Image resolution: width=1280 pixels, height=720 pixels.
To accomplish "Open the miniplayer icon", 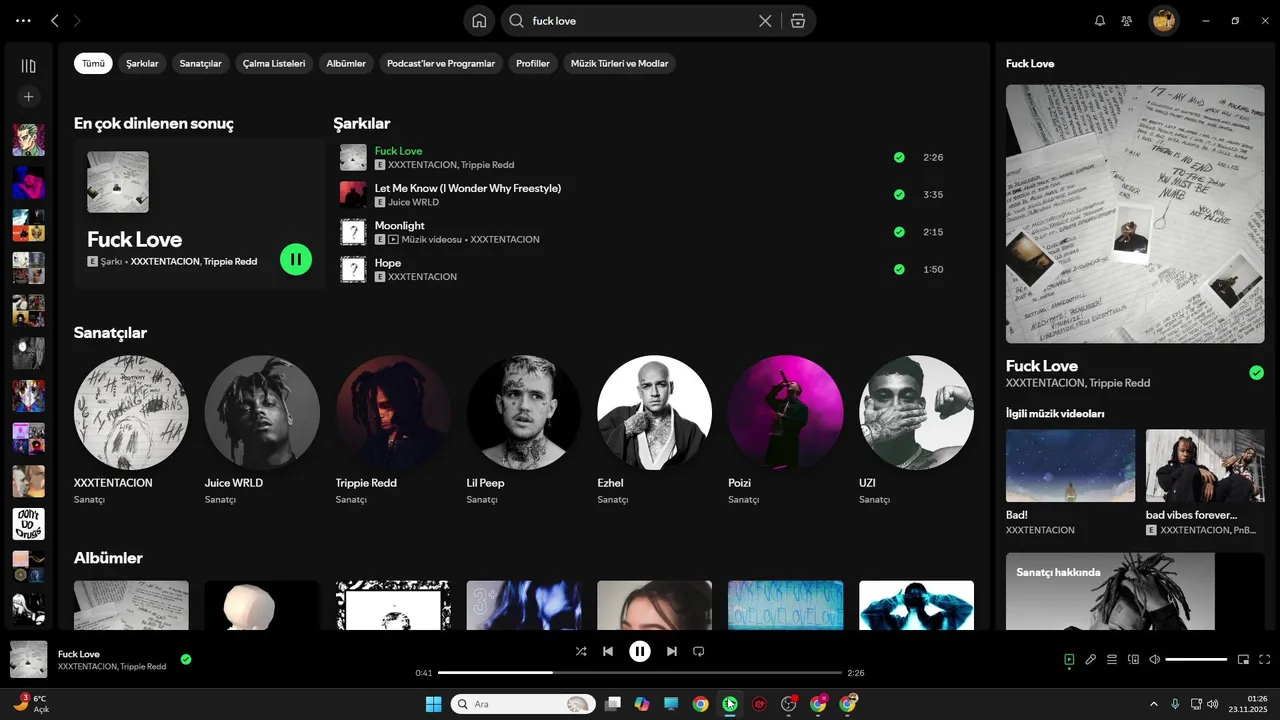I will click(1244, 659).
